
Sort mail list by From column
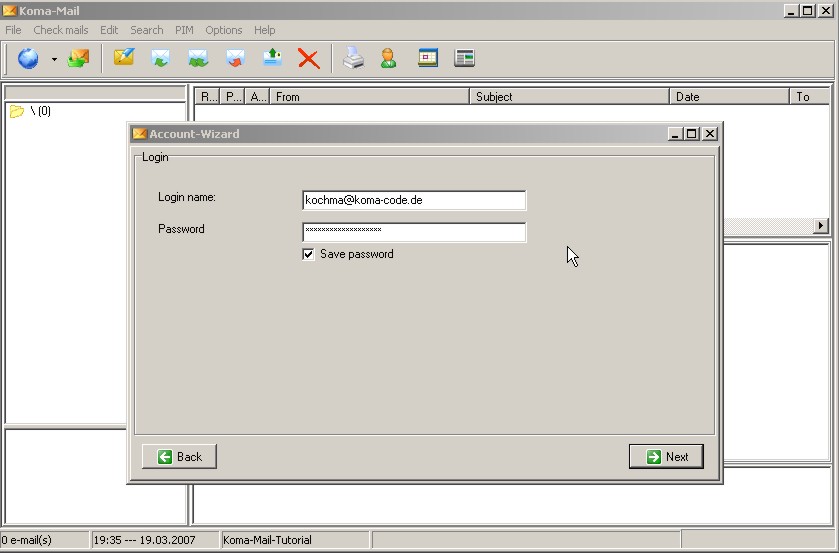(x=369, y=97)
